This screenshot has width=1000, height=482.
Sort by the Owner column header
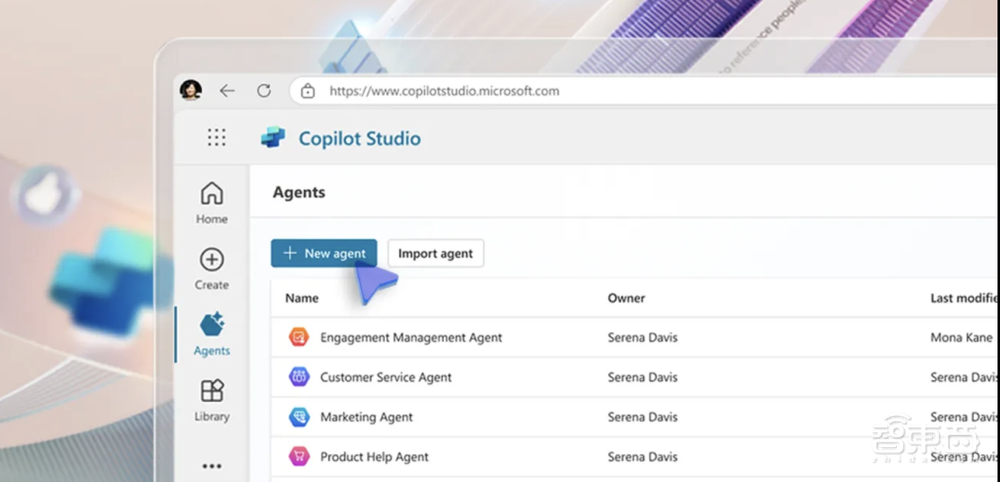click(x=626, y=298)
